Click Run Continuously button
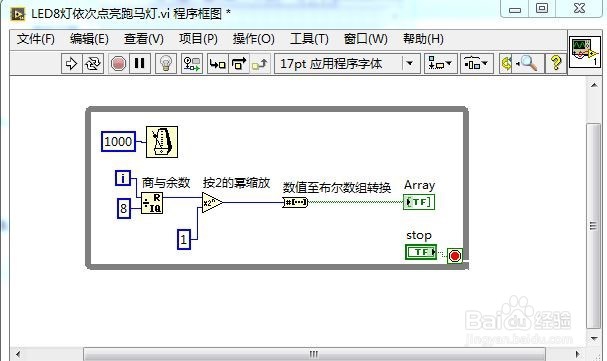 pos(93,63)
